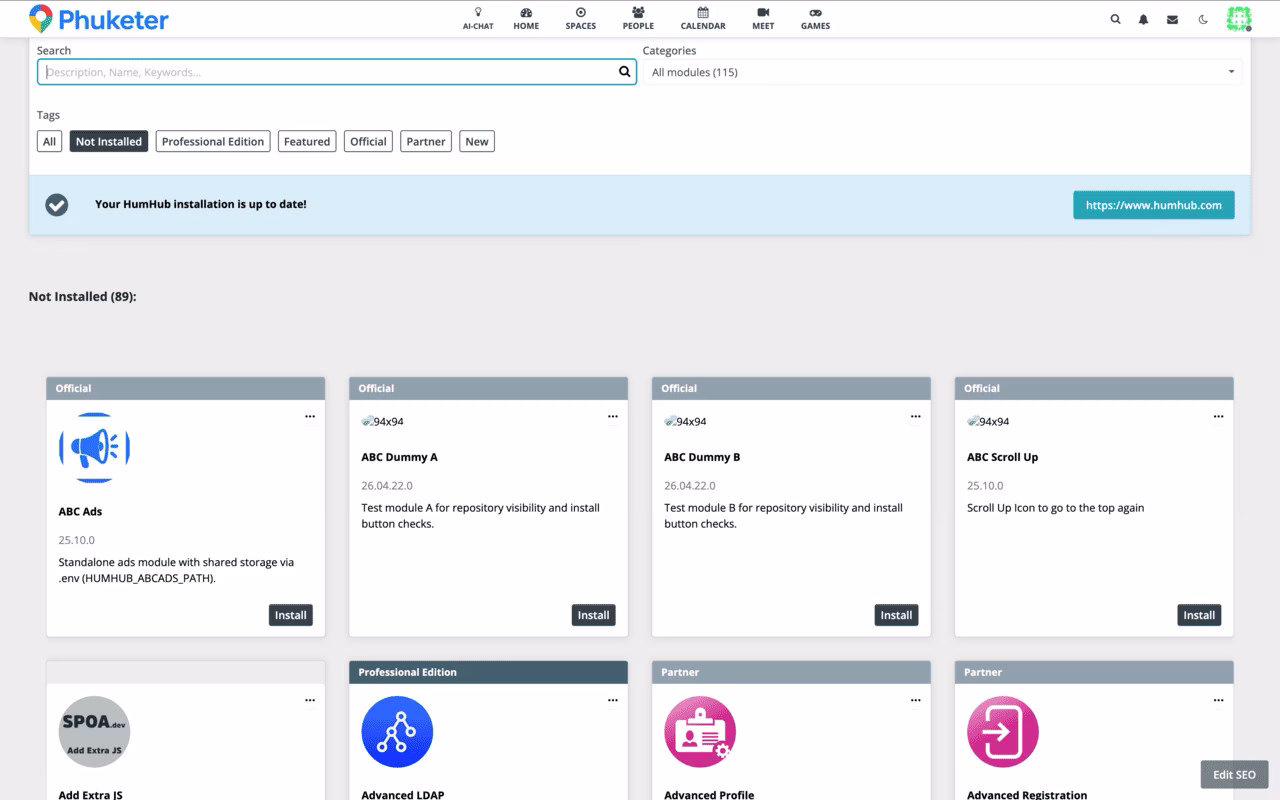Select the 'Featured' tag filter
Screen dimensions: 1280x800
point(307,142)
